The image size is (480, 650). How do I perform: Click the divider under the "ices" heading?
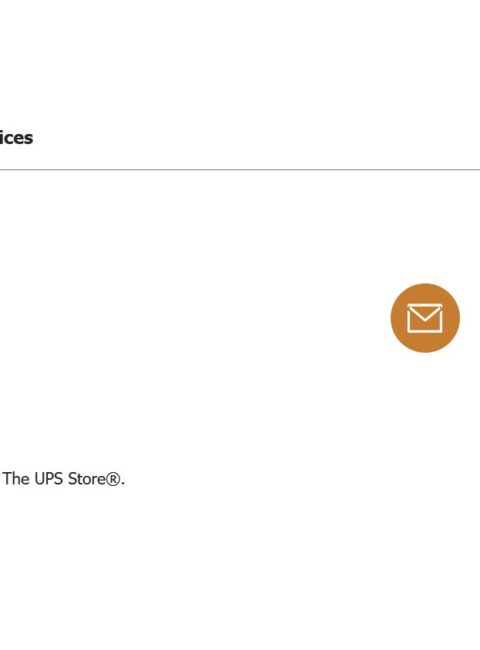[240, 170]
